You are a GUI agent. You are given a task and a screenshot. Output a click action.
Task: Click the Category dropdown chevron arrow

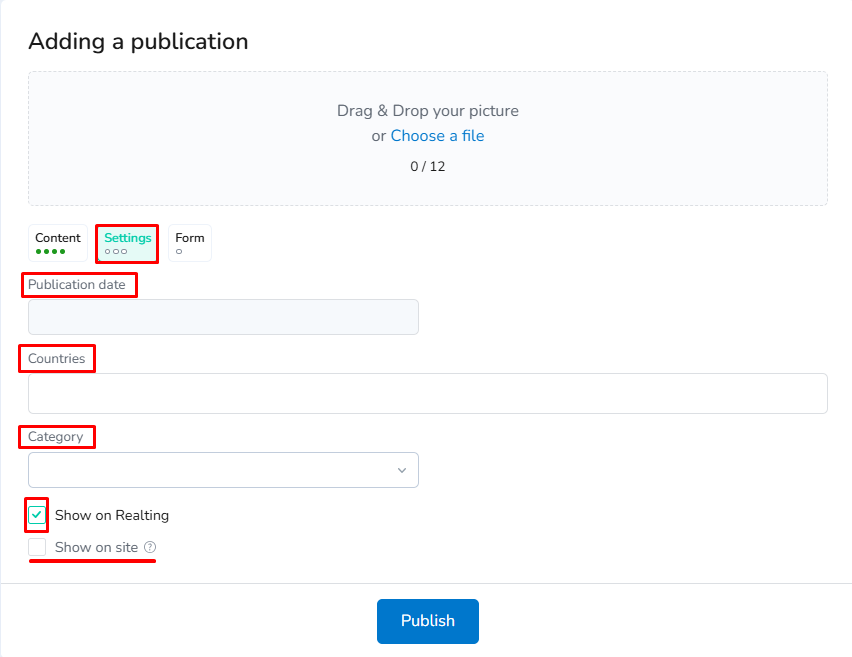coord(402,470)
